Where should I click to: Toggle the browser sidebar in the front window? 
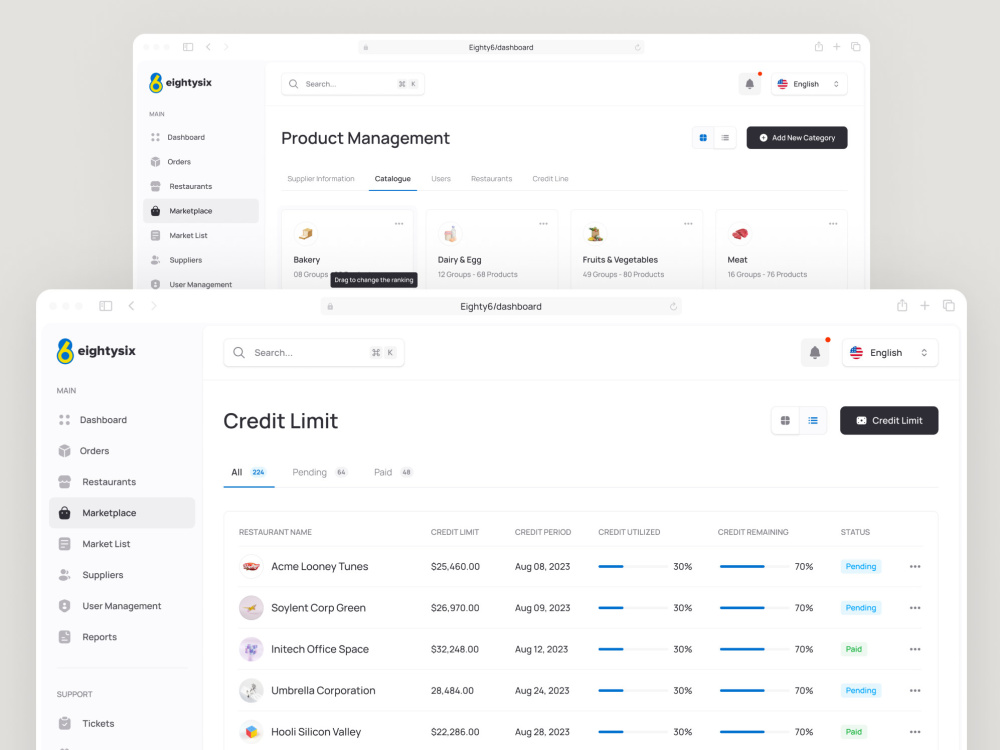pyautogui.click(x=106, y=306)
